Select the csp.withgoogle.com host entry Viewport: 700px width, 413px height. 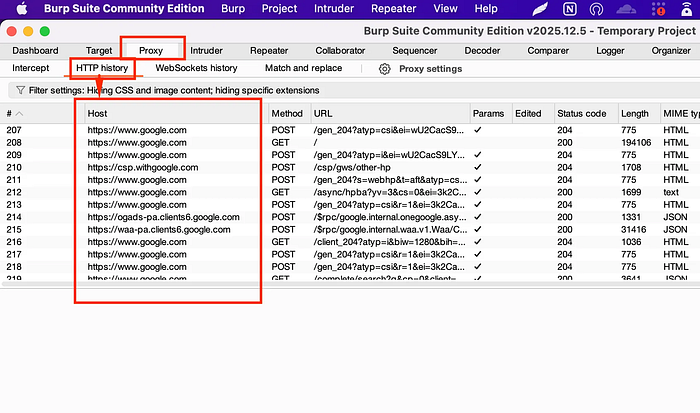click(x=143, y=167)
